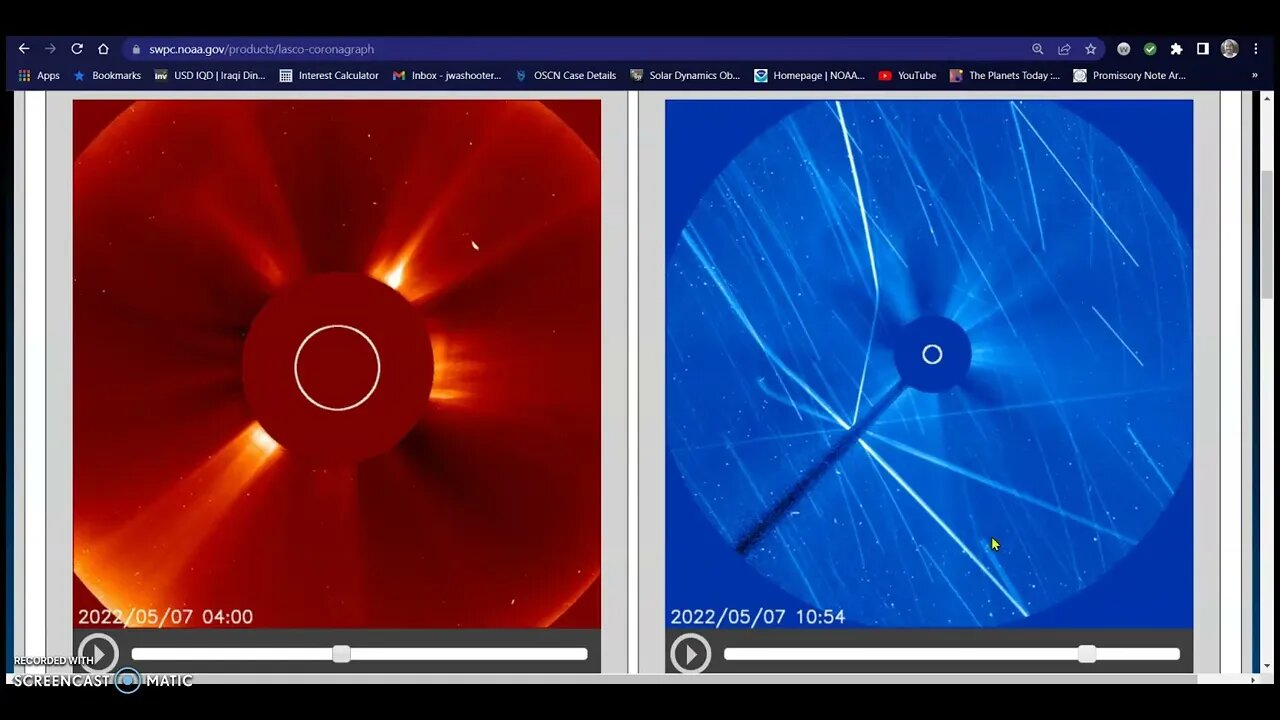The height and width of the screenshot is (720, 1280).
Task: Reload the coronagraph page
Action: [x=77, y=49]
